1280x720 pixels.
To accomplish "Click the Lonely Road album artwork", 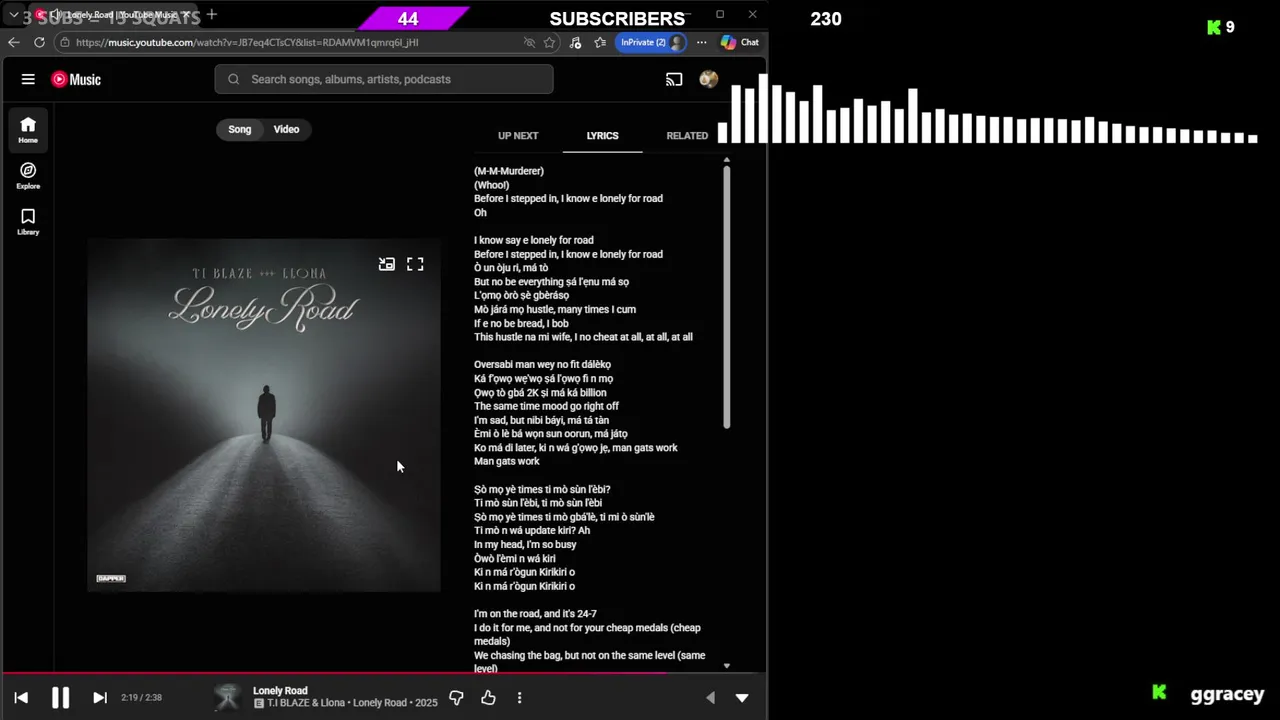I will [x=264, y=415].
